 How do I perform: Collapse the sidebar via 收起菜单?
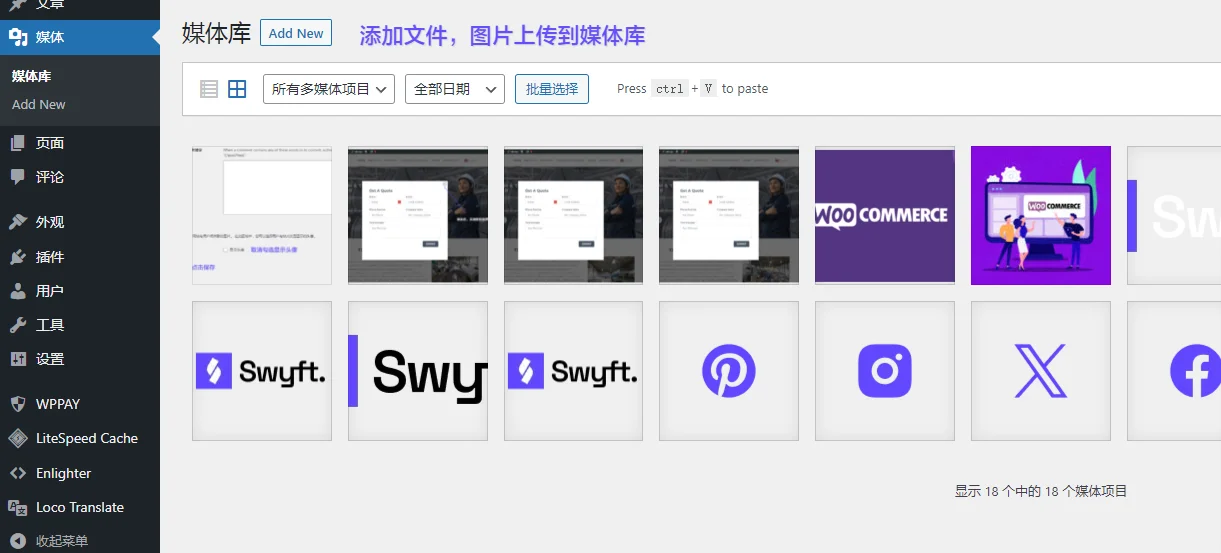click(62, 541)
